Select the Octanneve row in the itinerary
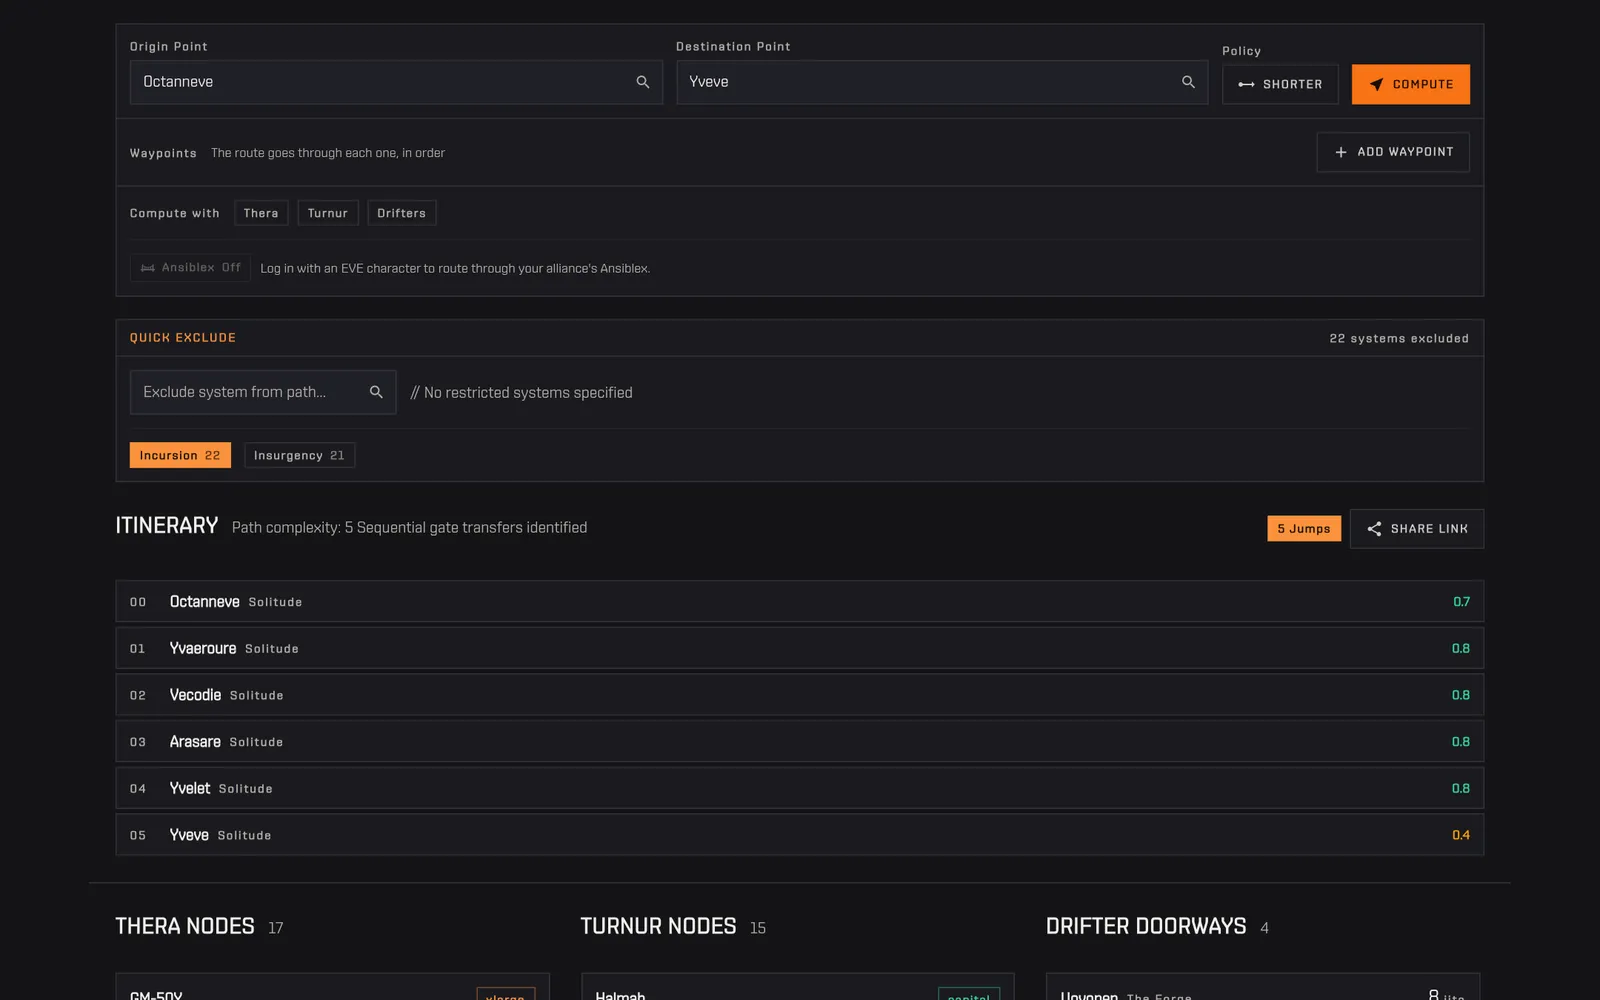The image size is (1600, 1000). (800, 602)
